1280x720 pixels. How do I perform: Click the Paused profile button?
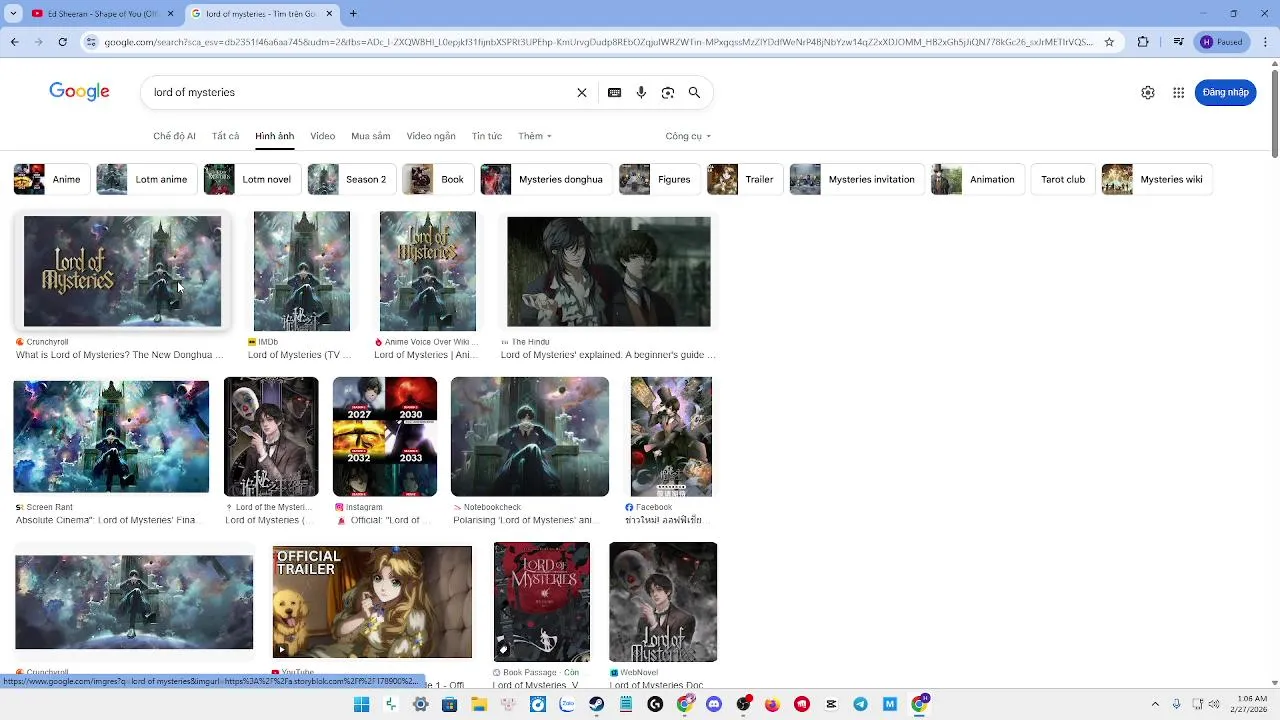point(1221,42)
